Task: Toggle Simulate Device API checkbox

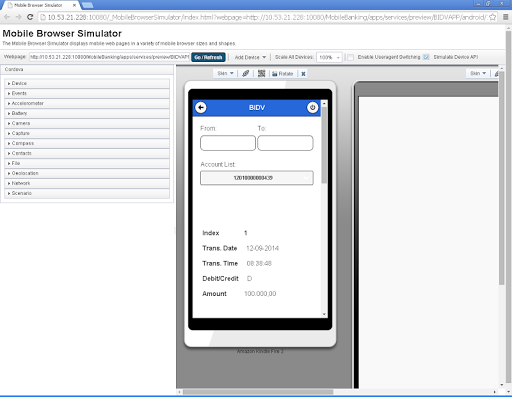Action: click(x=426, y=57)
